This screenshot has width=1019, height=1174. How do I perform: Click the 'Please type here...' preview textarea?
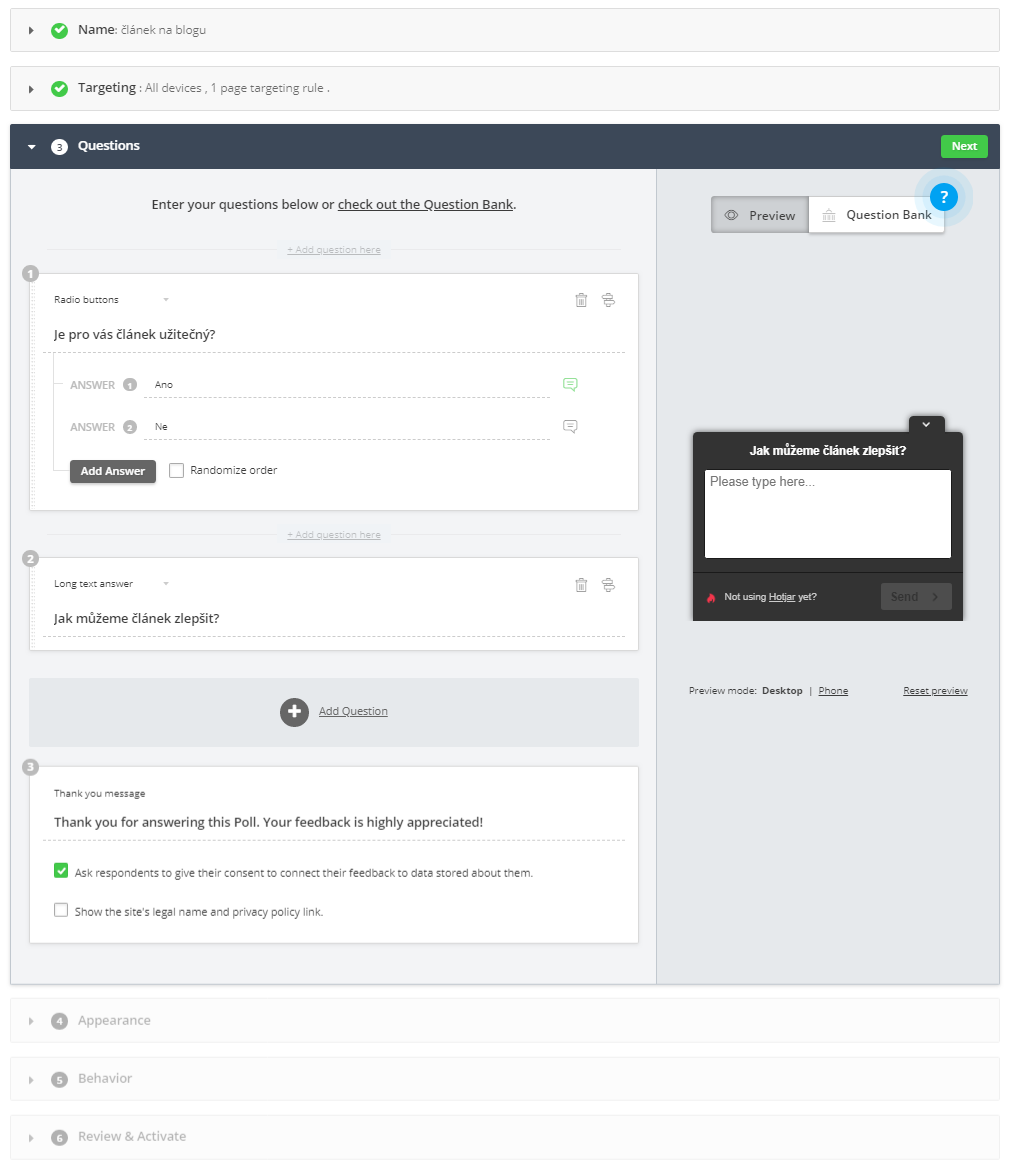click(x=827, y=514)
